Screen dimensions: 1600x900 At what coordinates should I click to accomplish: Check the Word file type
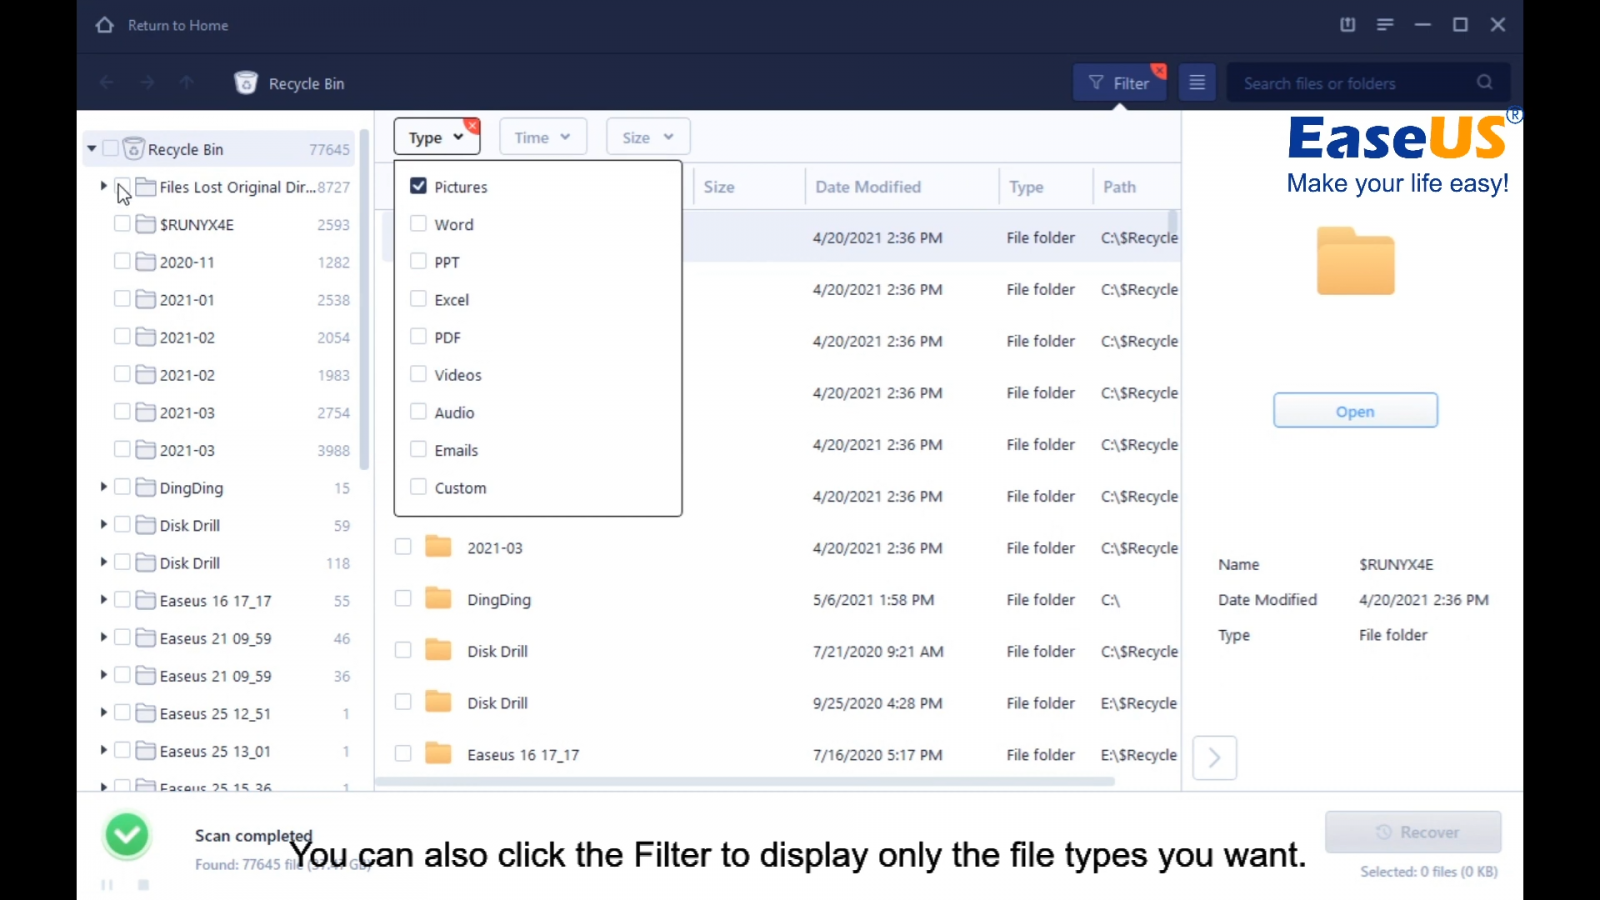418,224
